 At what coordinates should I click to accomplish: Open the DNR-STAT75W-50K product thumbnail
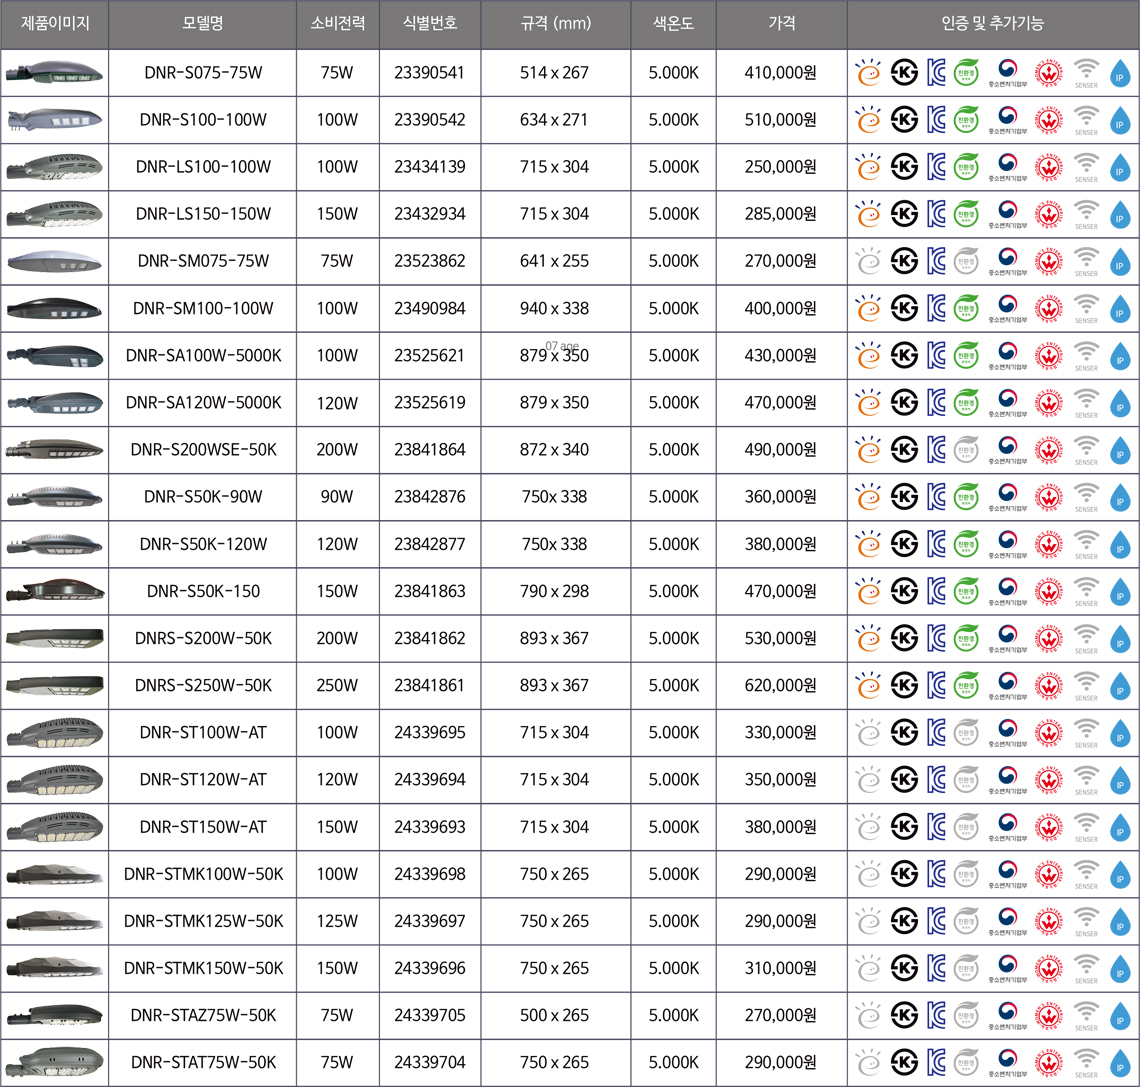tap(55, 1062)
